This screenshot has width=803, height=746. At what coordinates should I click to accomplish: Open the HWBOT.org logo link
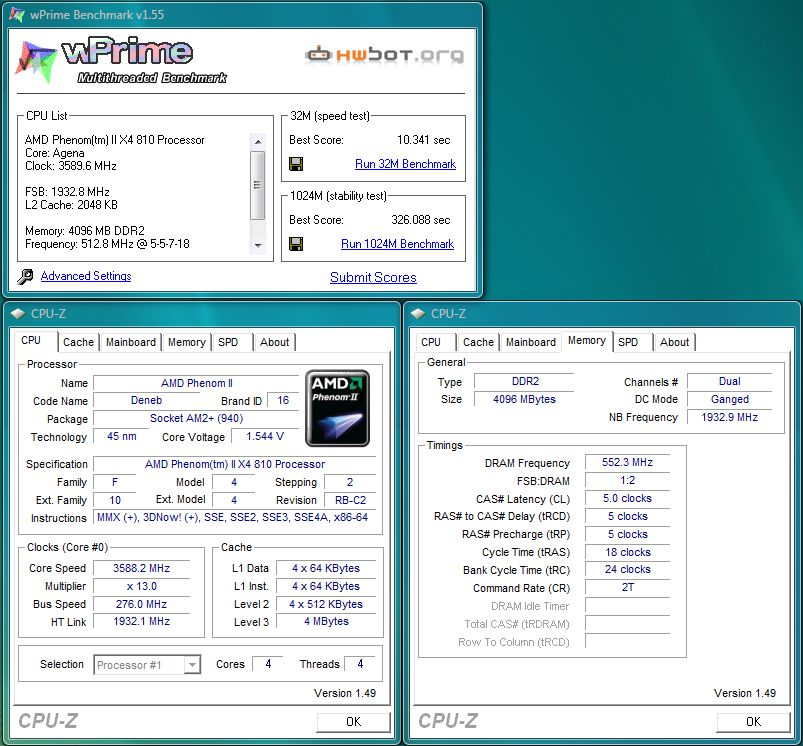(x=385, y=54)
